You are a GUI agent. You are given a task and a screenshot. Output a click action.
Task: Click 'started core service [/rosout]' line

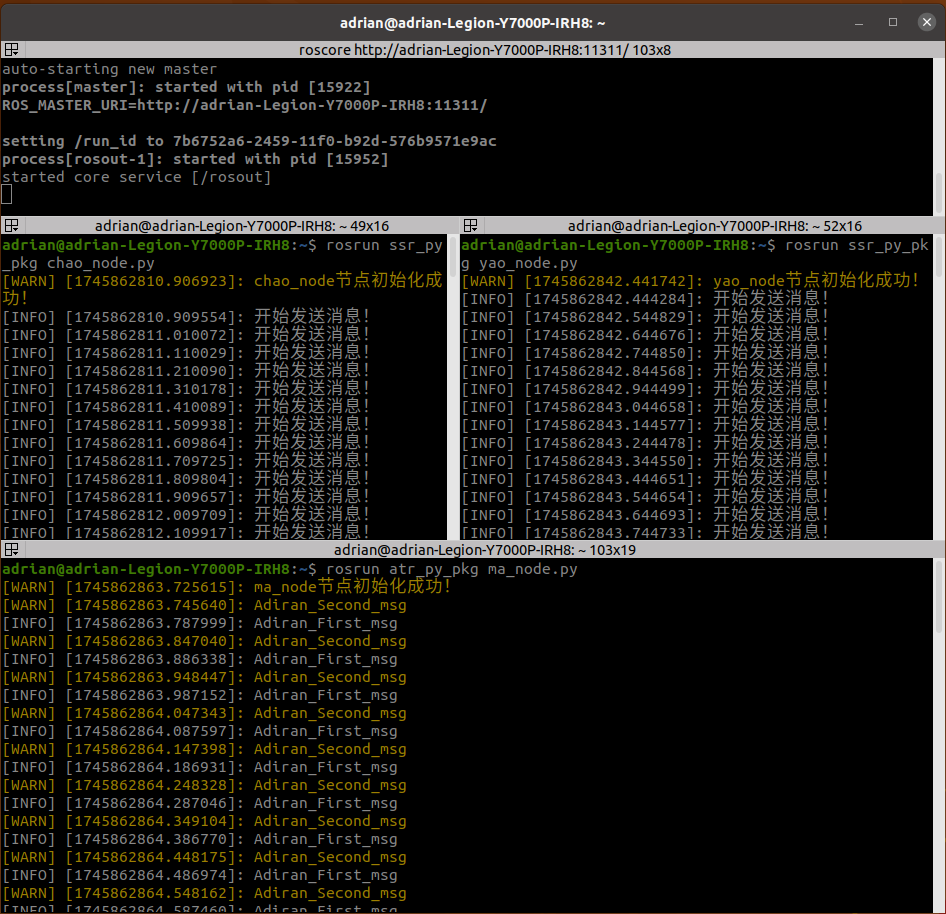coord(136,177)
